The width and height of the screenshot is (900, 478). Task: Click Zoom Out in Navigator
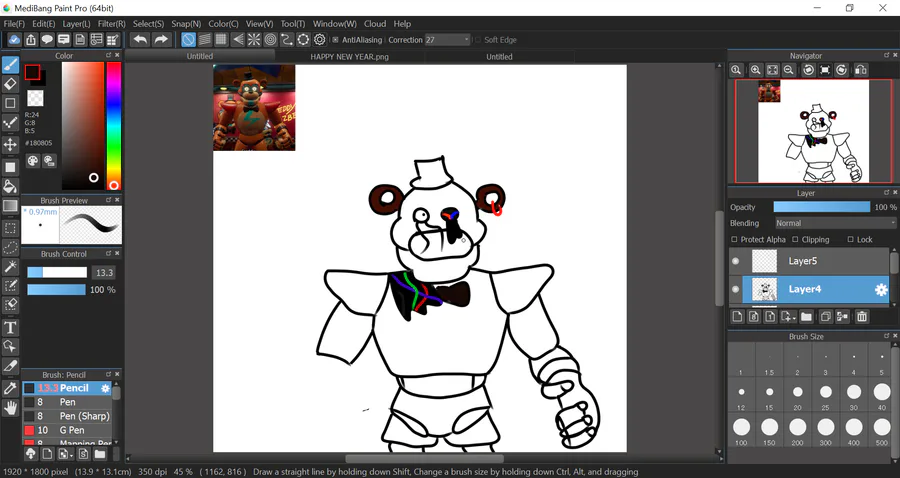click(x=789, y=70)
